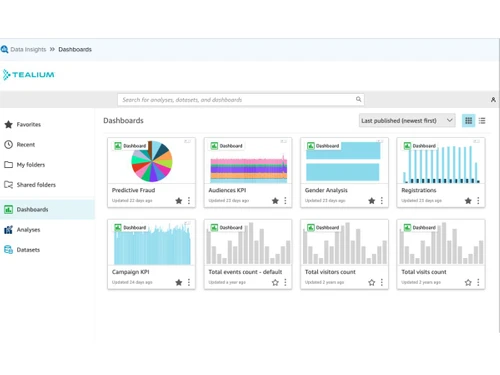Open Registrations more options menu

tap(478, 201)
